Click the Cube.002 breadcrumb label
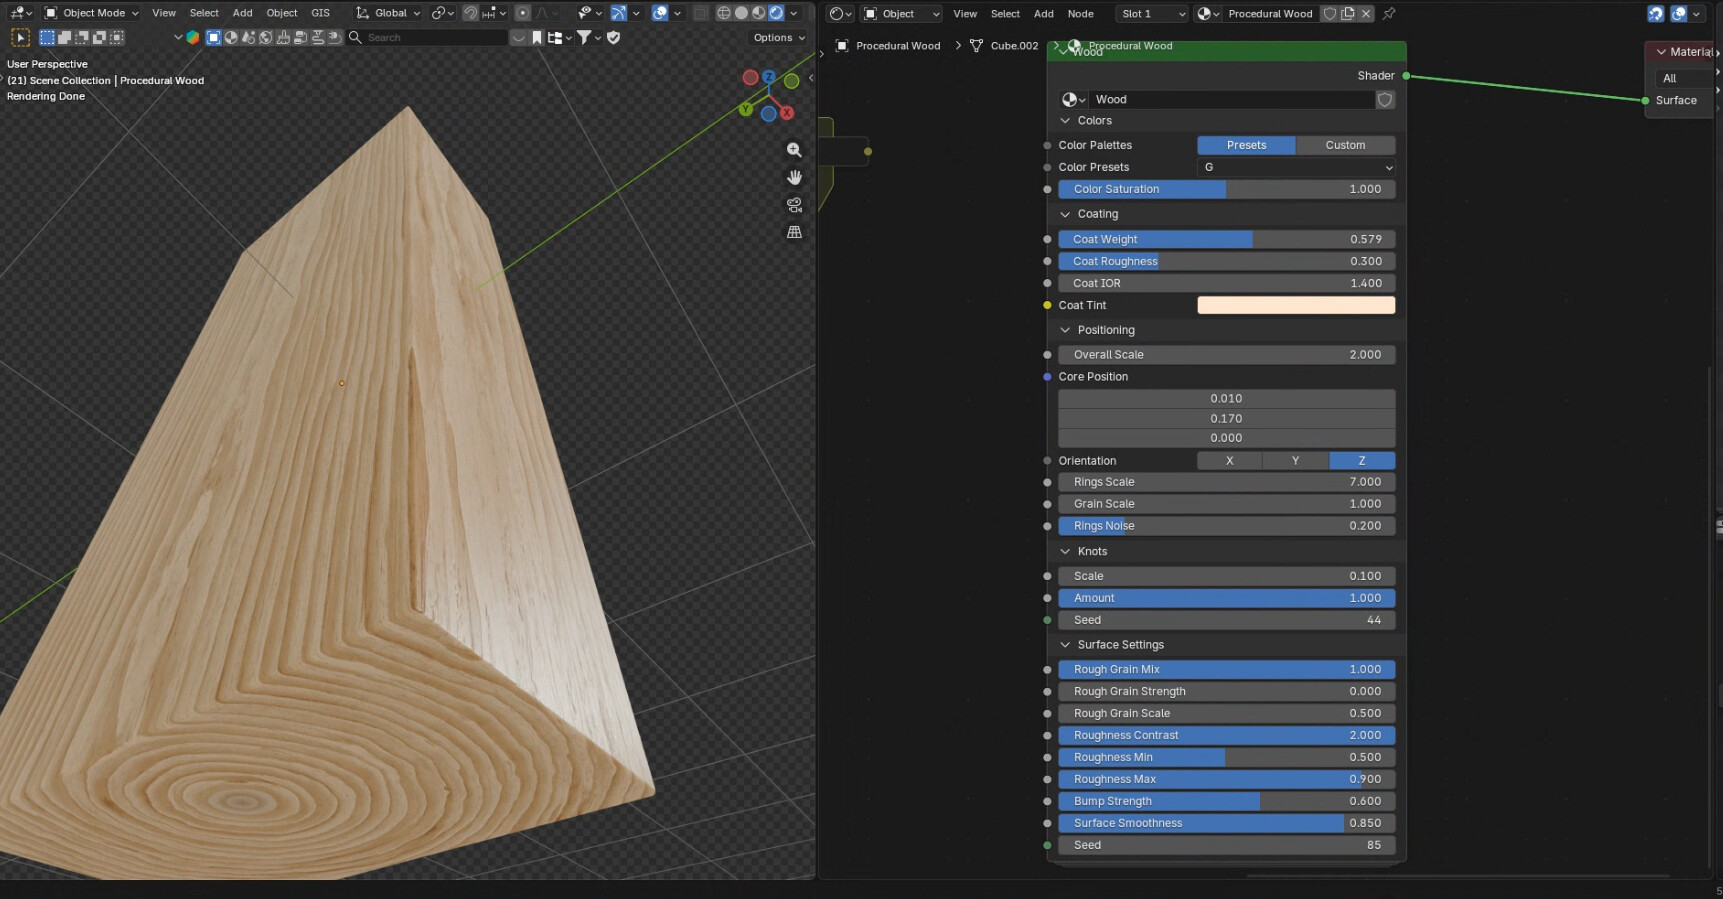This screenshot has width=1723, height=899. point(1014,46)
